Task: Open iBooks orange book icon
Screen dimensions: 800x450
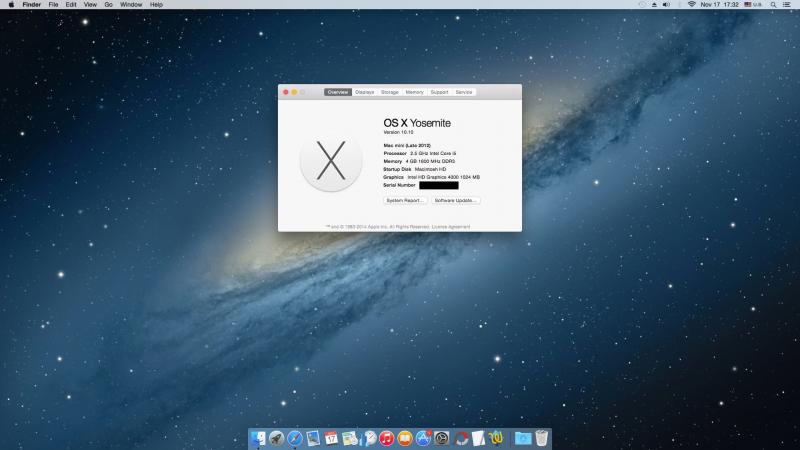Action: [405, 438]
